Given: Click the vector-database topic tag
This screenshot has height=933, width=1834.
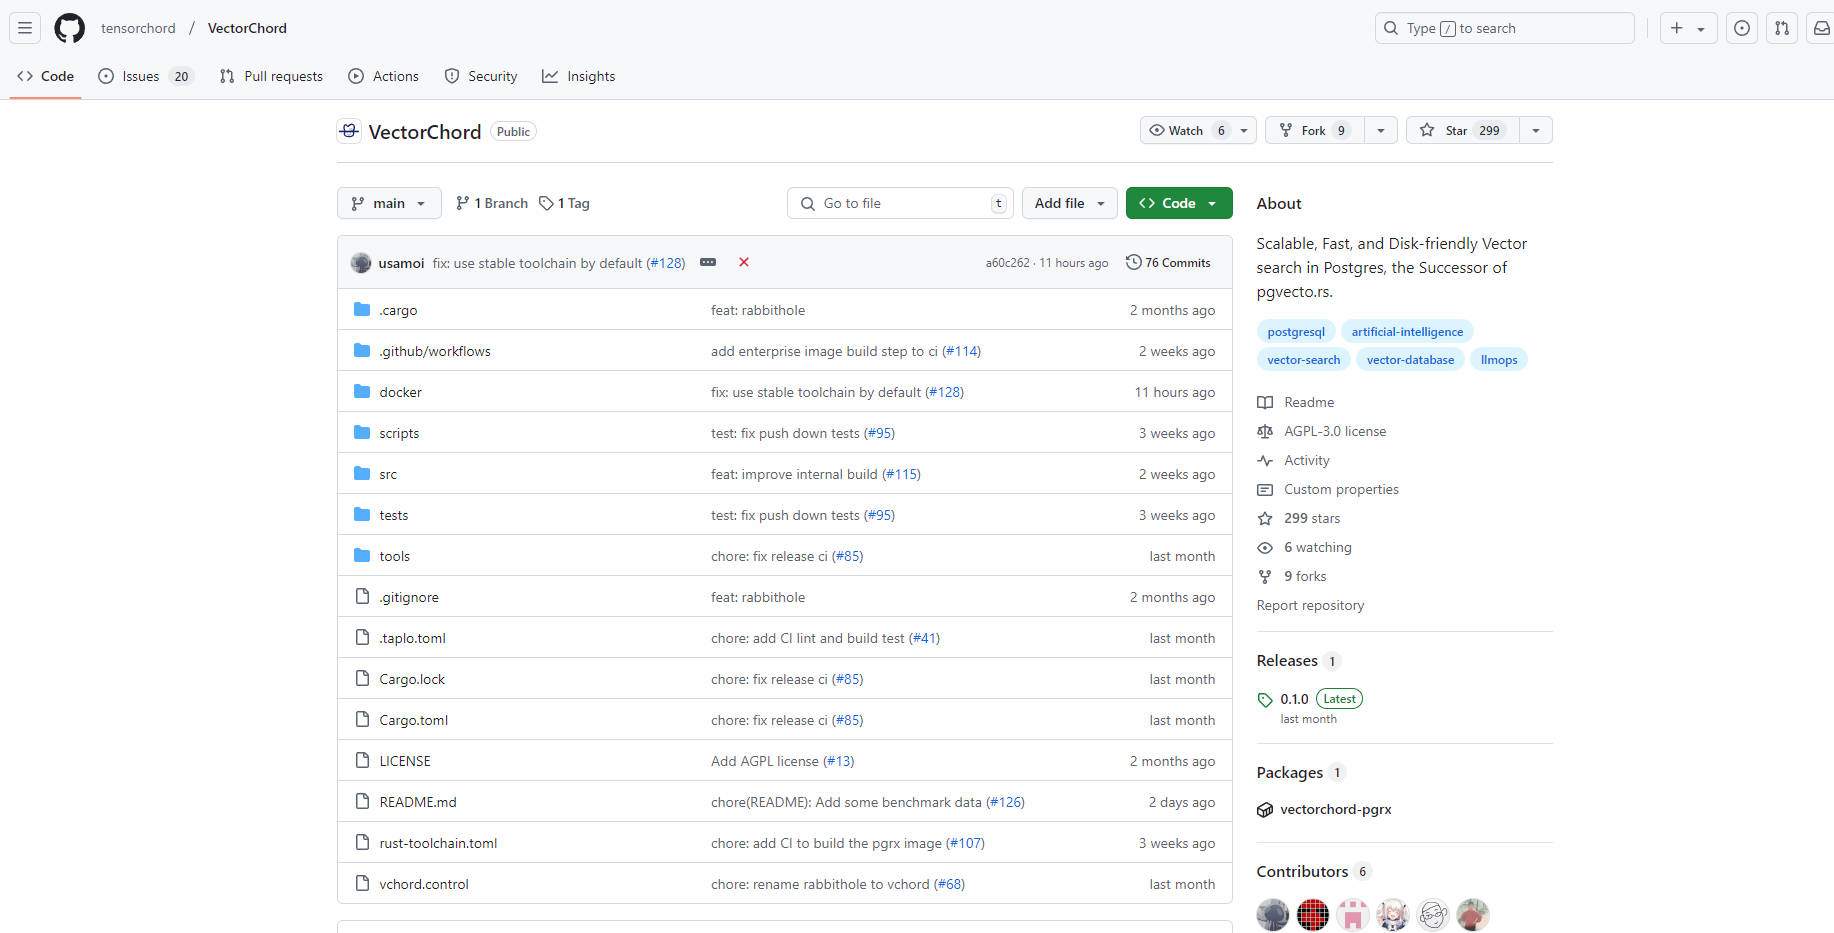Looking at the screenshot, I should coord(1410,360).
